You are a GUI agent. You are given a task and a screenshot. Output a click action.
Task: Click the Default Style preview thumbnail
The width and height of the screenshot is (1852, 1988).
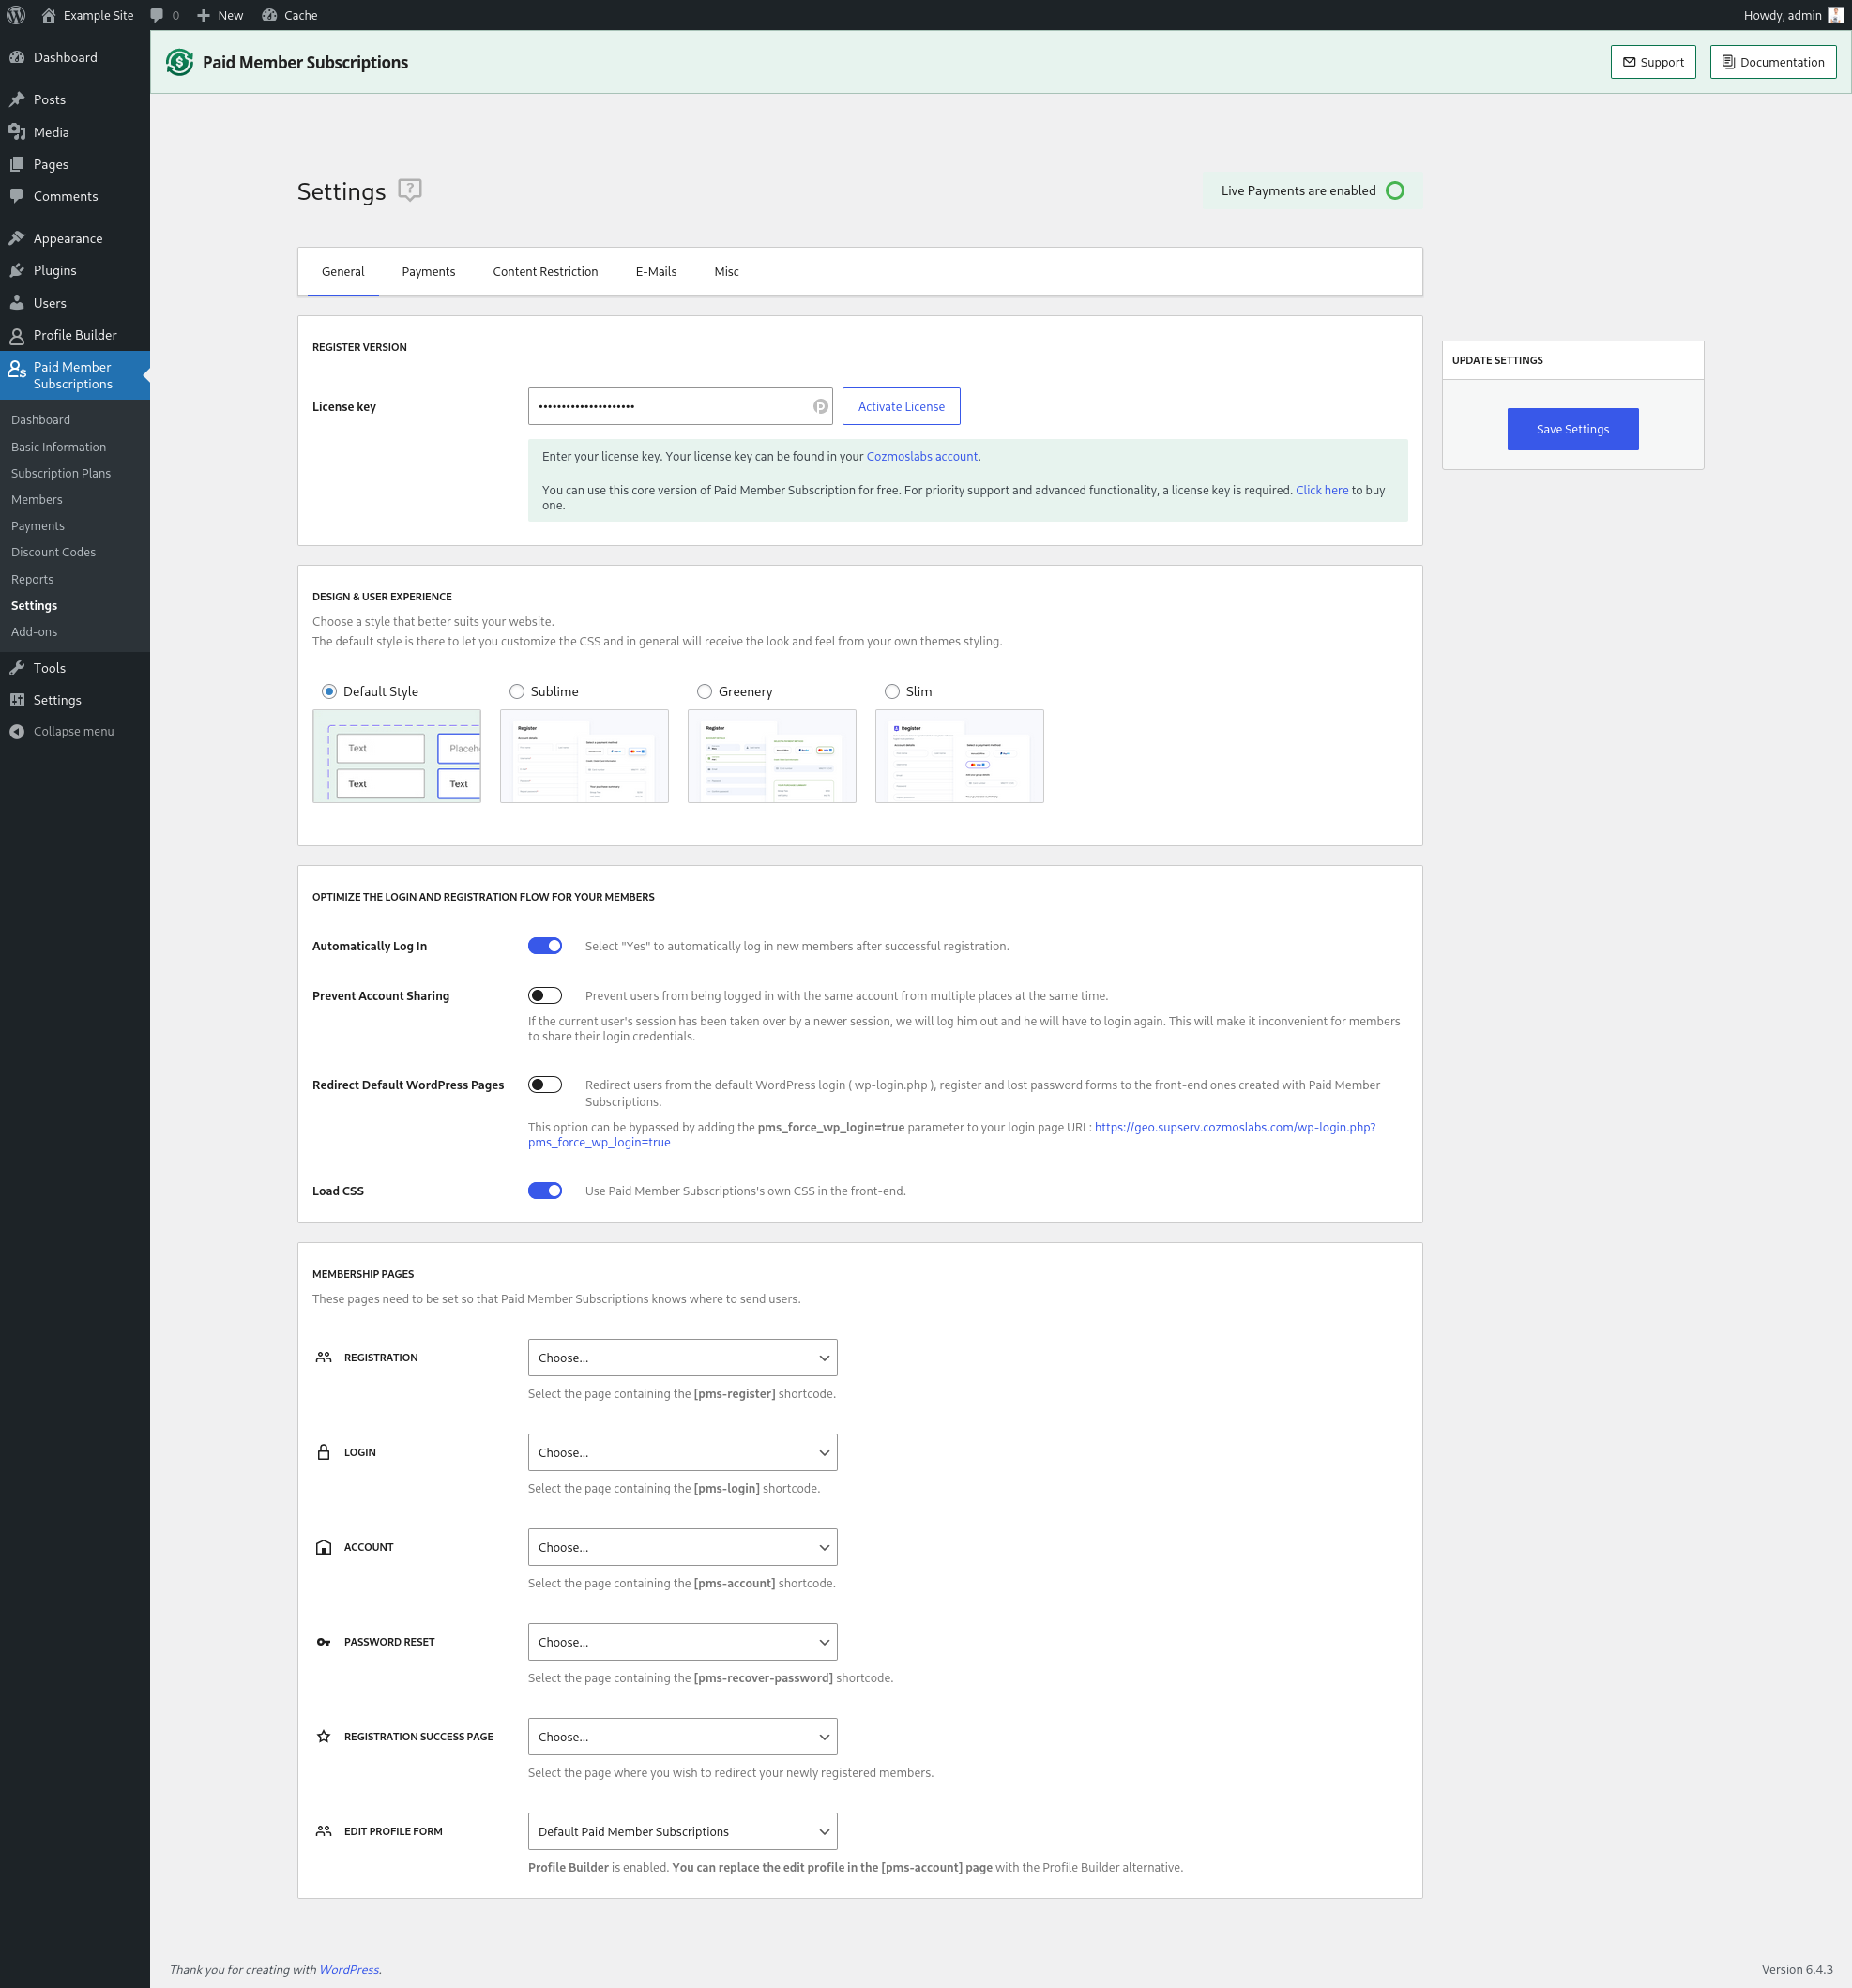(x=397, y=756)
